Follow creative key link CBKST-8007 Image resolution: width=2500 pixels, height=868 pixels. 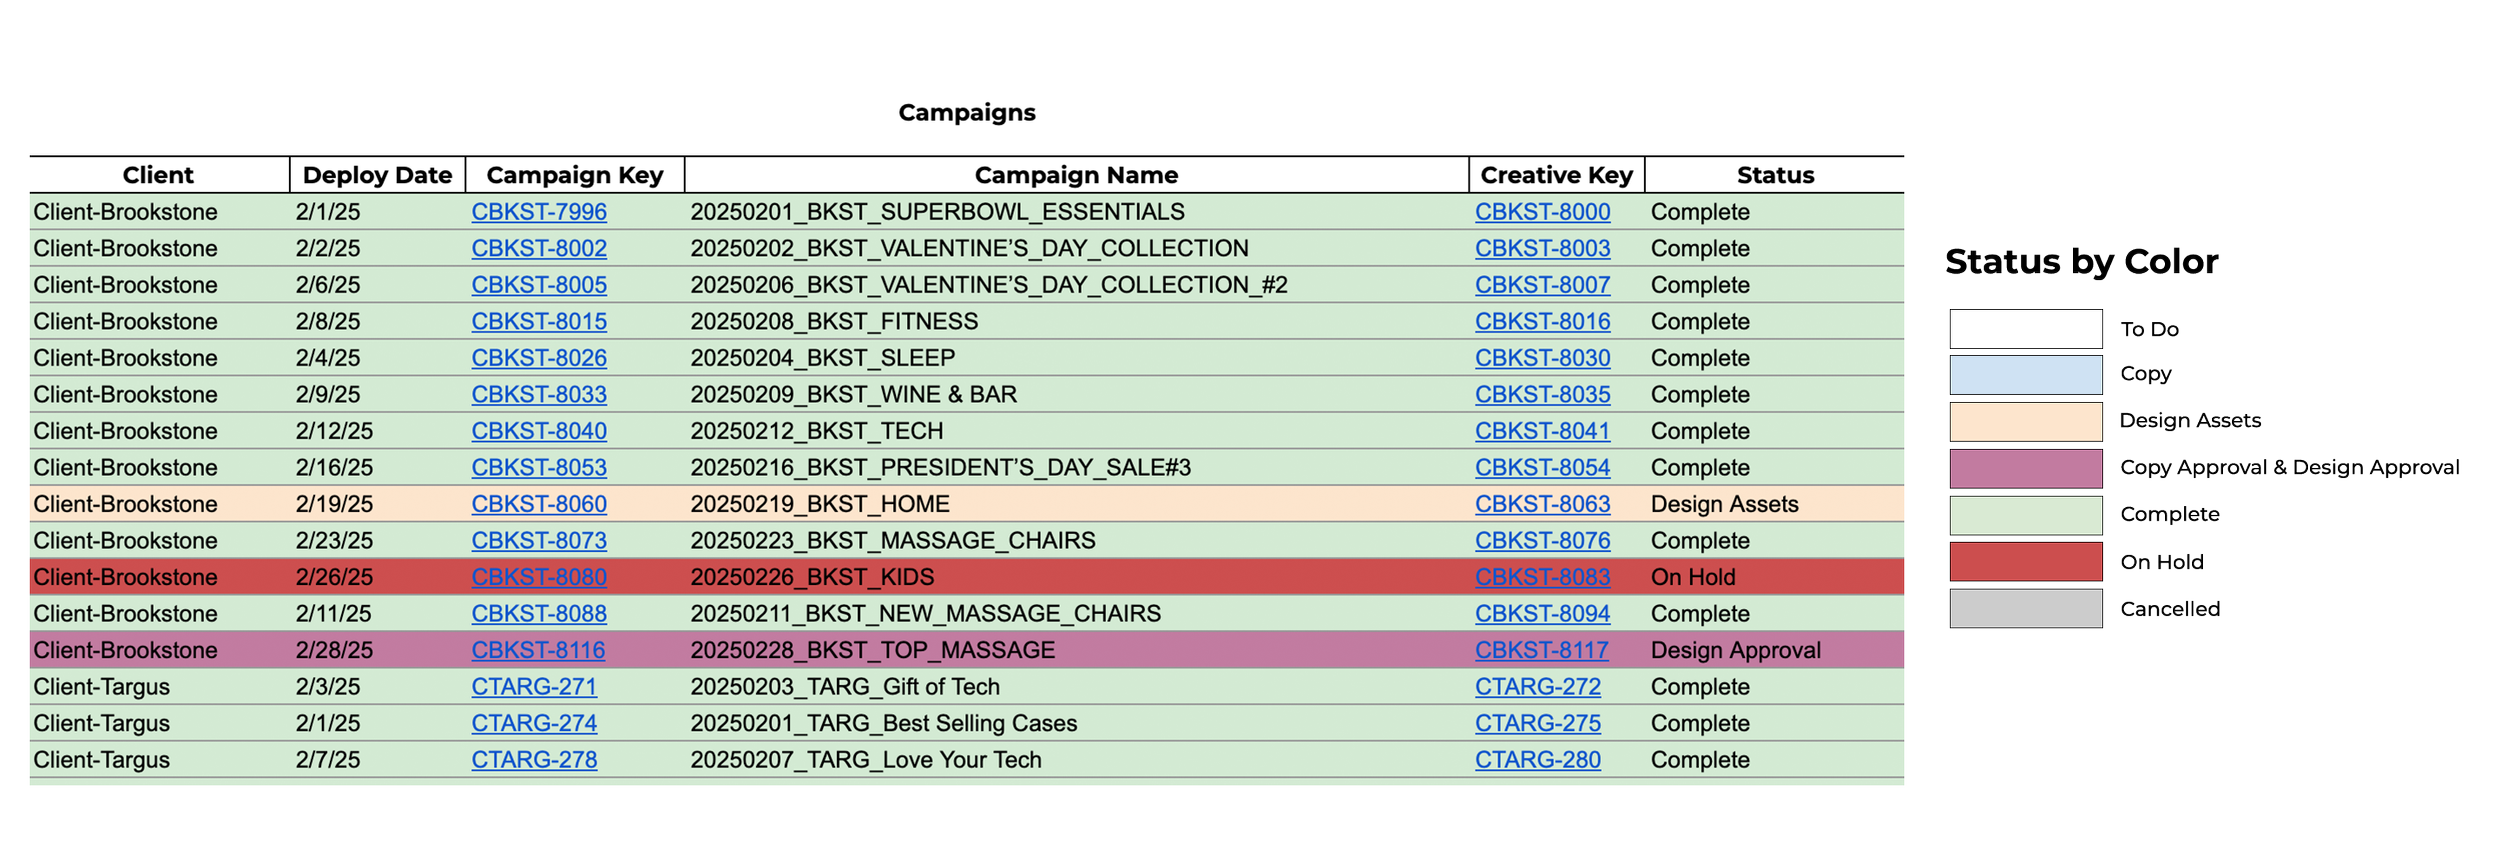coord(1543,285)
